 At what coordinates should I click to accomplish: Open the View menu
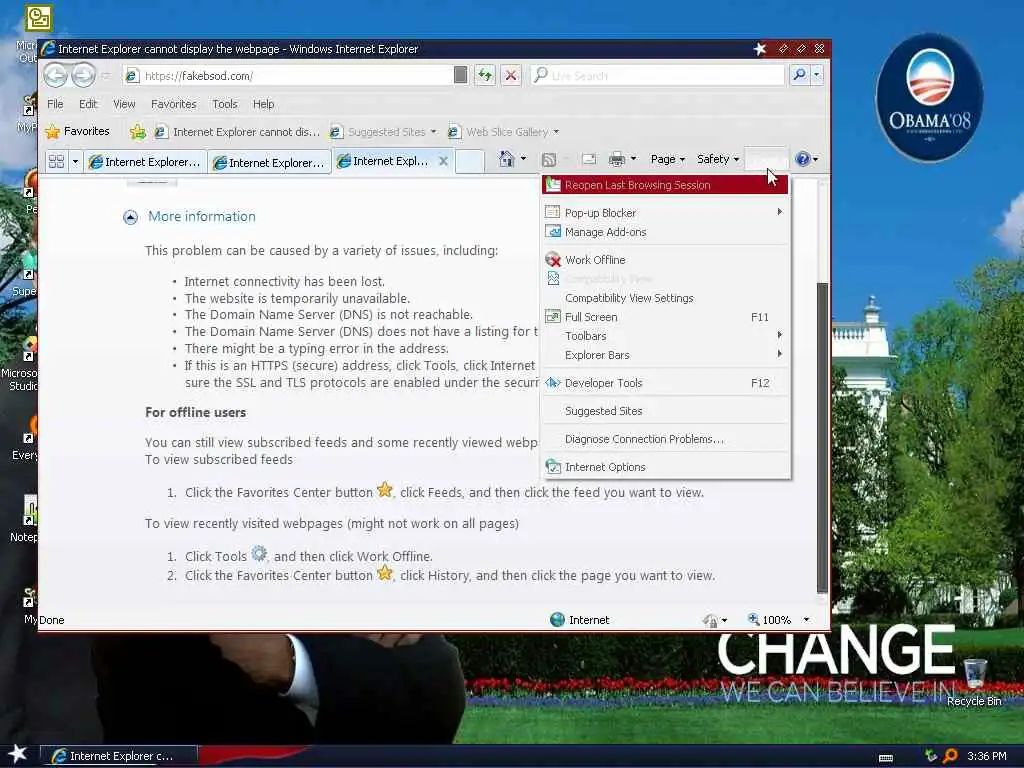124,104
